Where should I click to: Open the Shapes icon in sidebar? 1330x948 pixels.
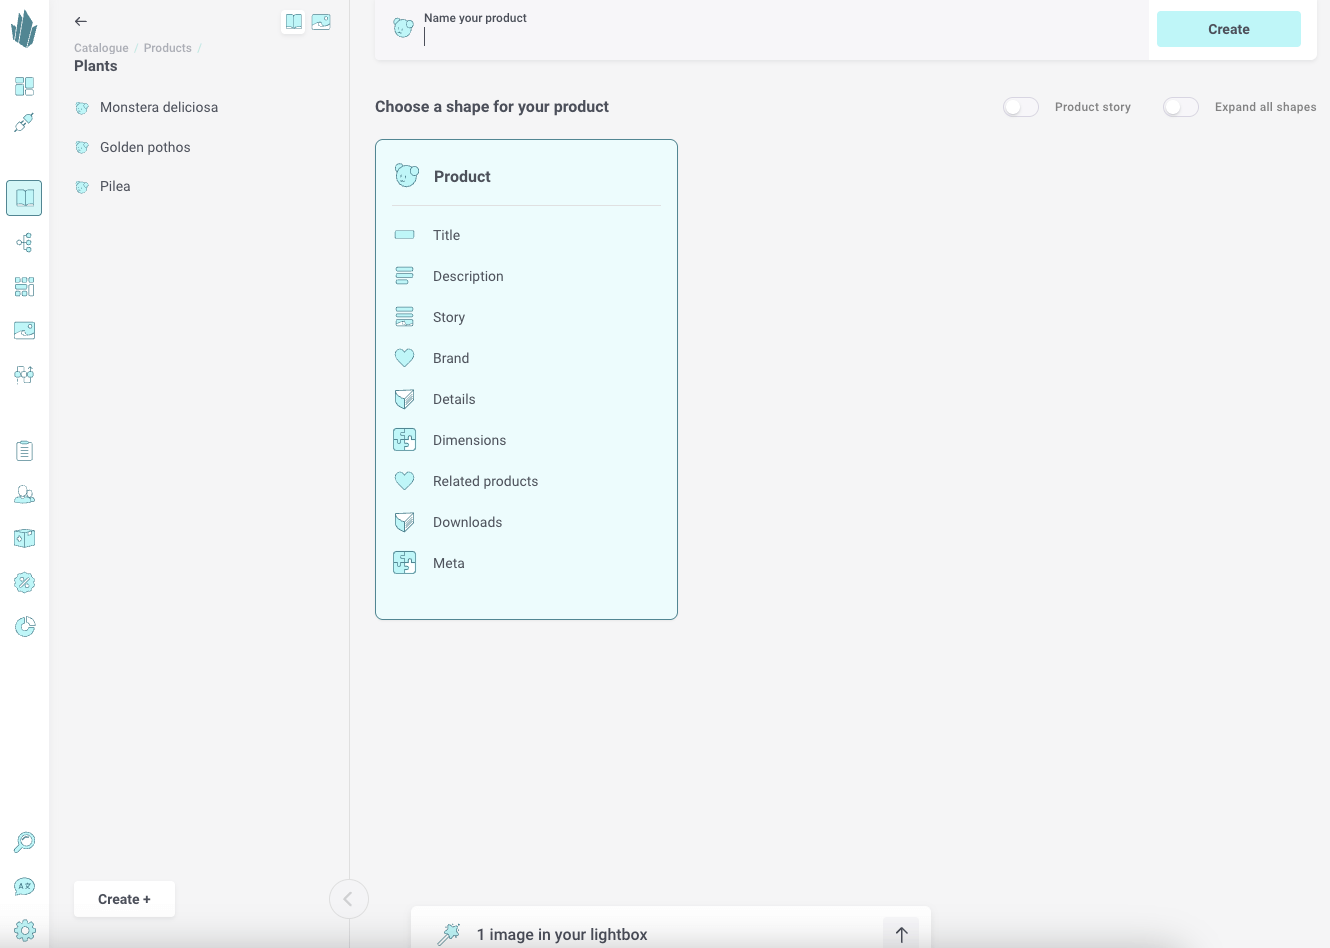click(x=25, y=375)
